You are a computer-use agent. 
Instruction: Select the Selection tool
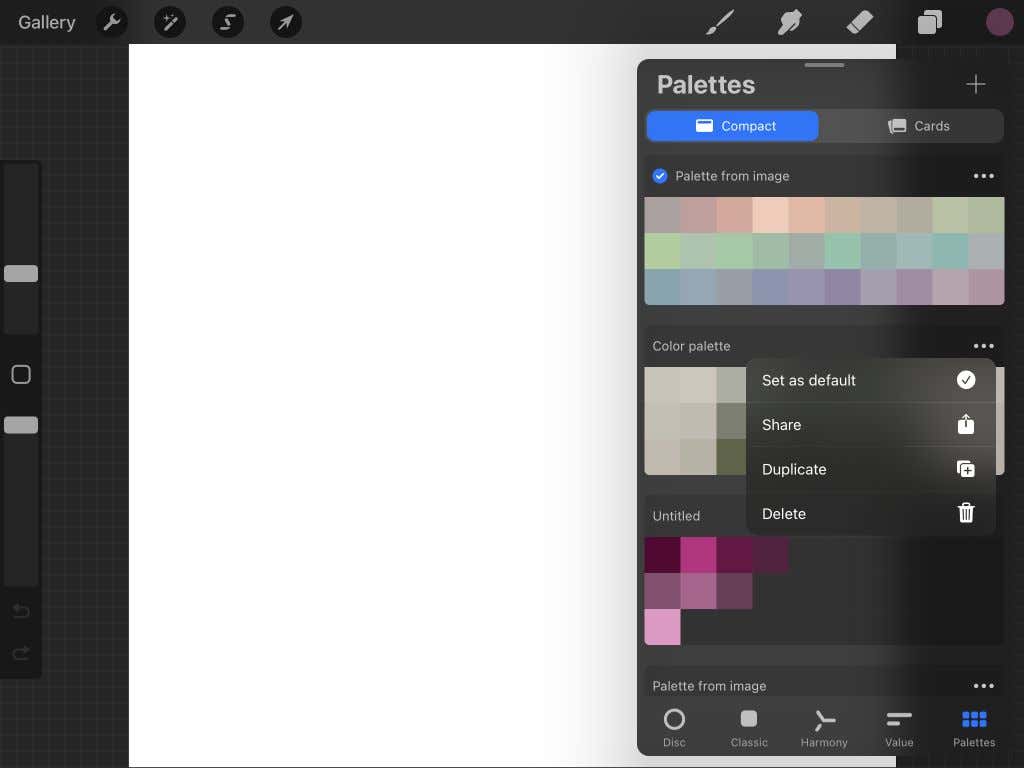coord(227,22)
